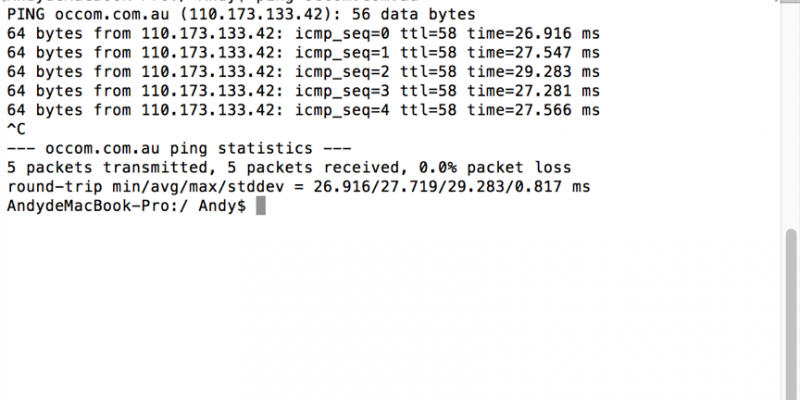Viewport: 800px width, 400px height.
Task: Click the (110.173.133.42) address in the PING header
Action: [x=256, y=14]
